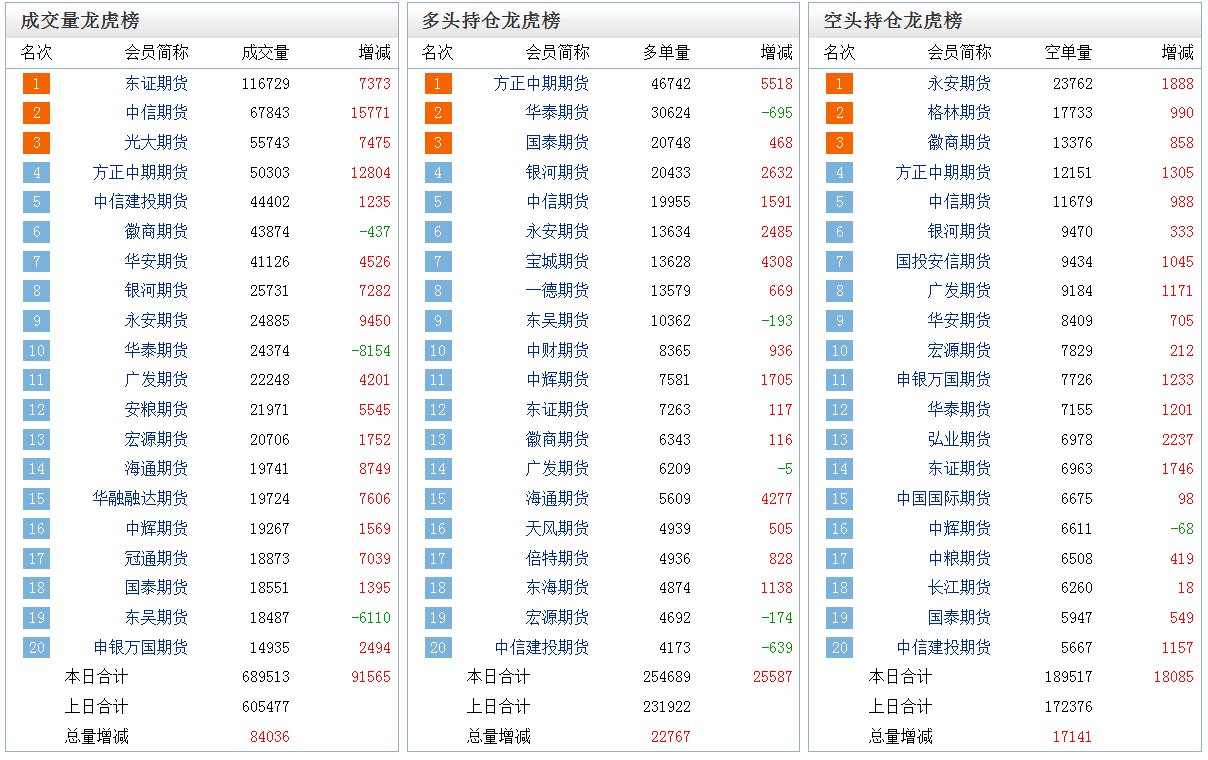Click the long position value 46742
Screen dimensions: 1208x760
pyautogui.click(x=671, y=84)
